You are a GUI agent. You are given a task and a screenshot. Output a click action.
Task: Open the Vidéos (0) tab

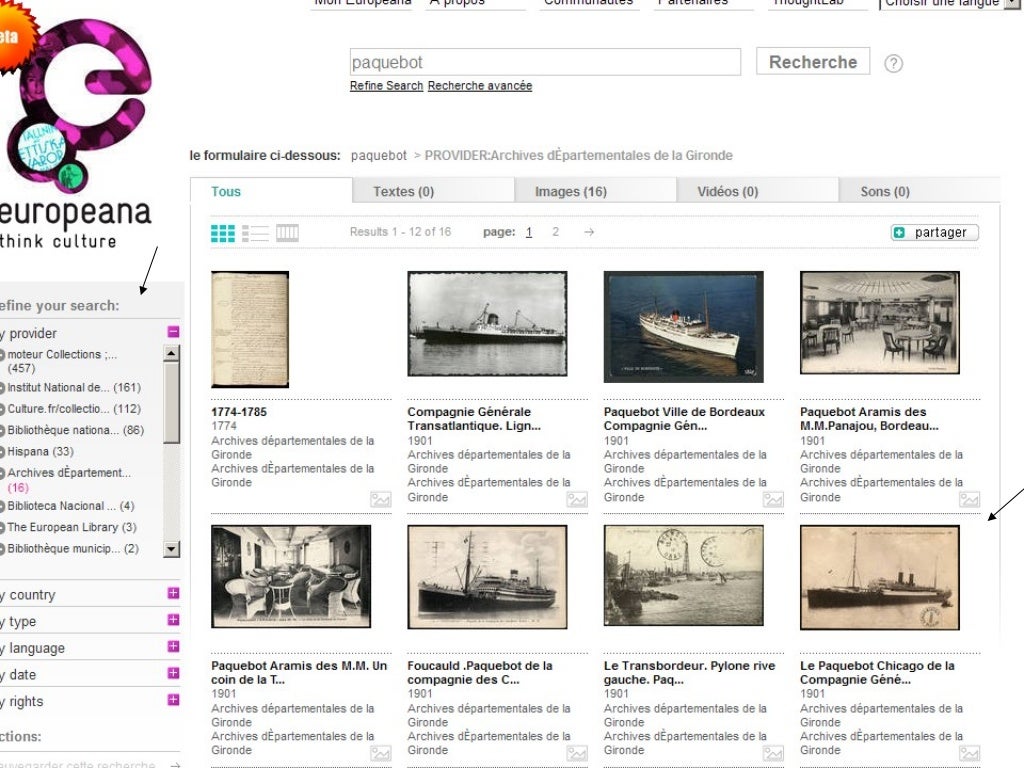coord(757,191)
